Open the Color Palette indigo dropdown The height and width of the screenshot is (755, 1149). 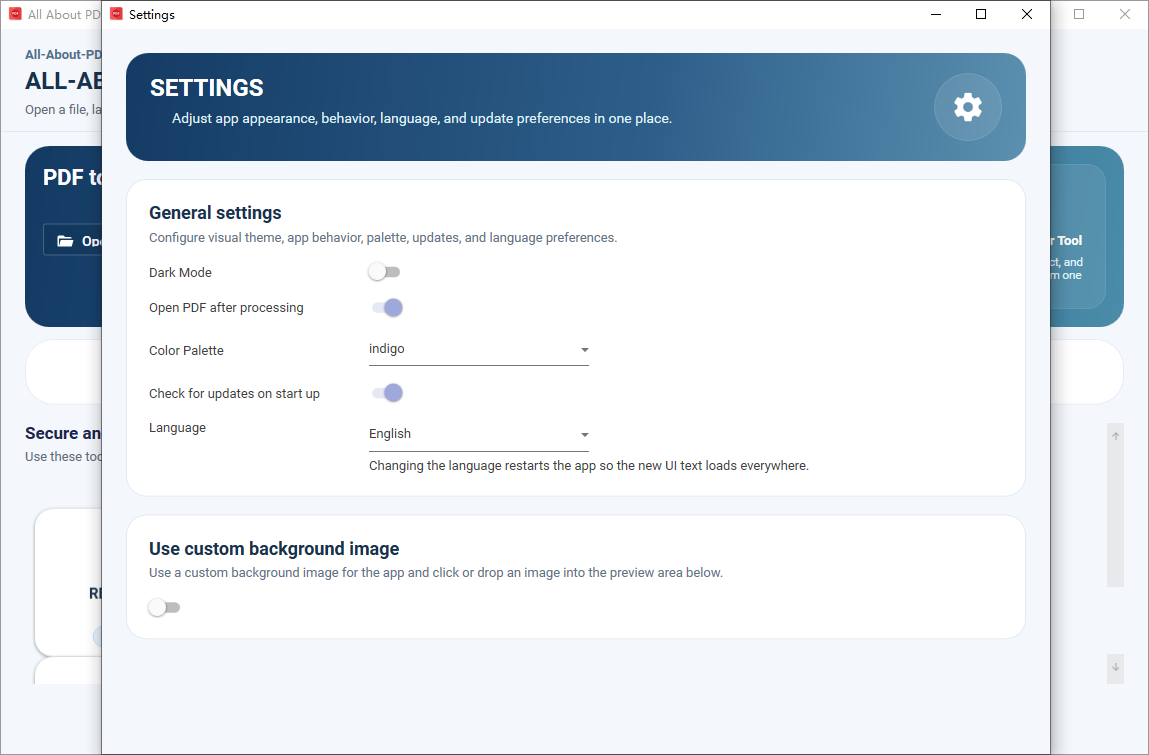tap(479, 350)
